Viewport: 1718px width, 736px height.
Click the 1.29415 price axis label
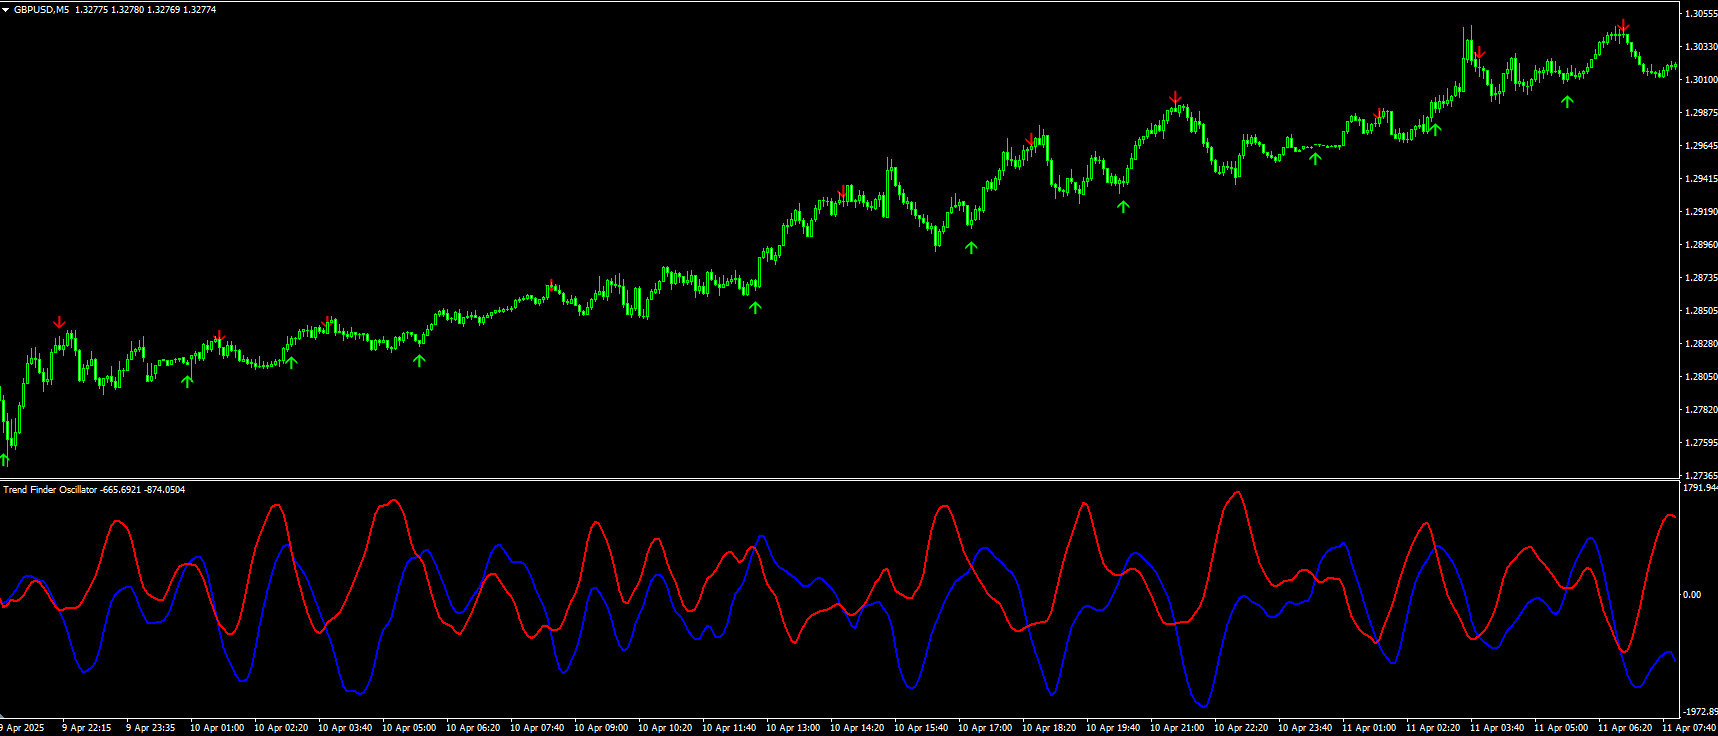pyautogui.click(x=1700, y=179)
